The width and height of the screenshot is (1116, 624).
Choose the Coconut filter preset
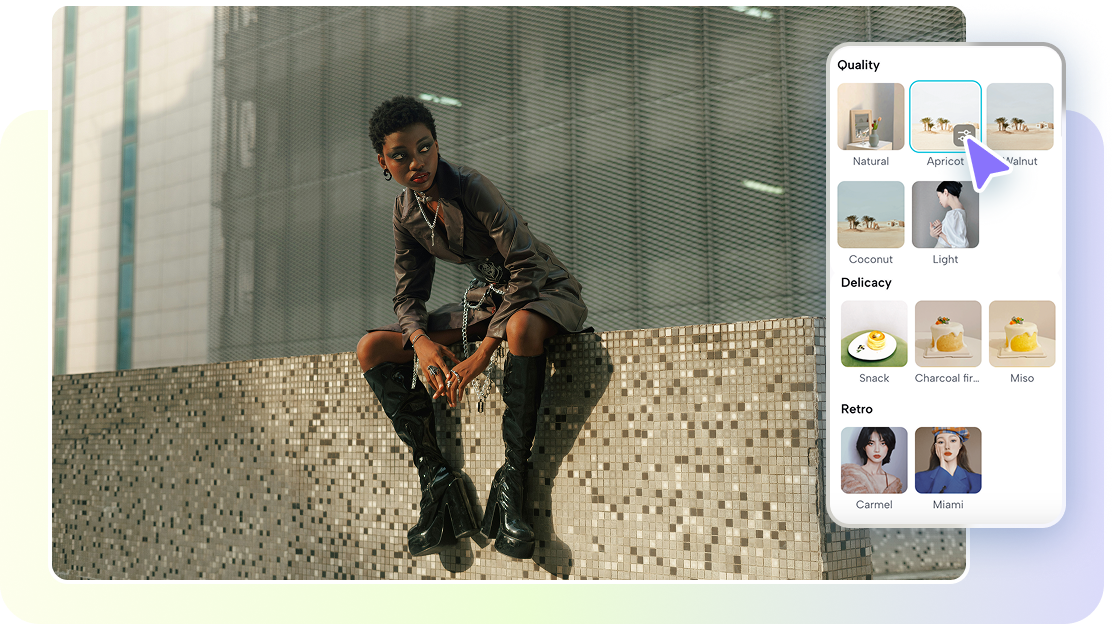point(871,213)
